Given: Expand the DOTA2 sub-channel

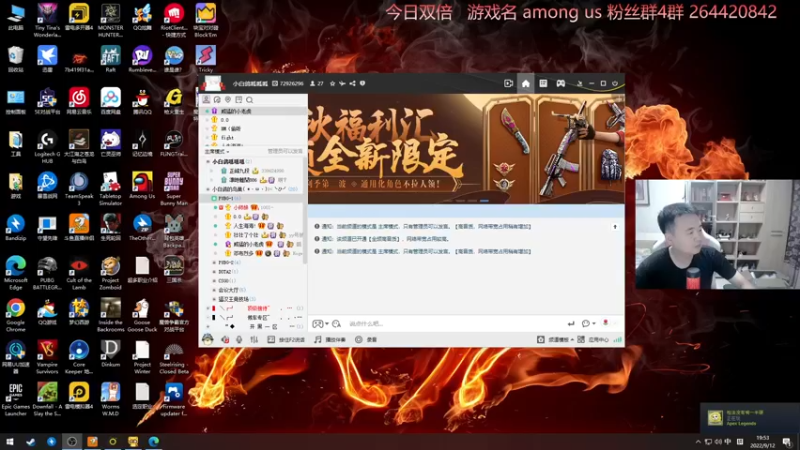Looking at the screenshot, I should pos(214,271).
